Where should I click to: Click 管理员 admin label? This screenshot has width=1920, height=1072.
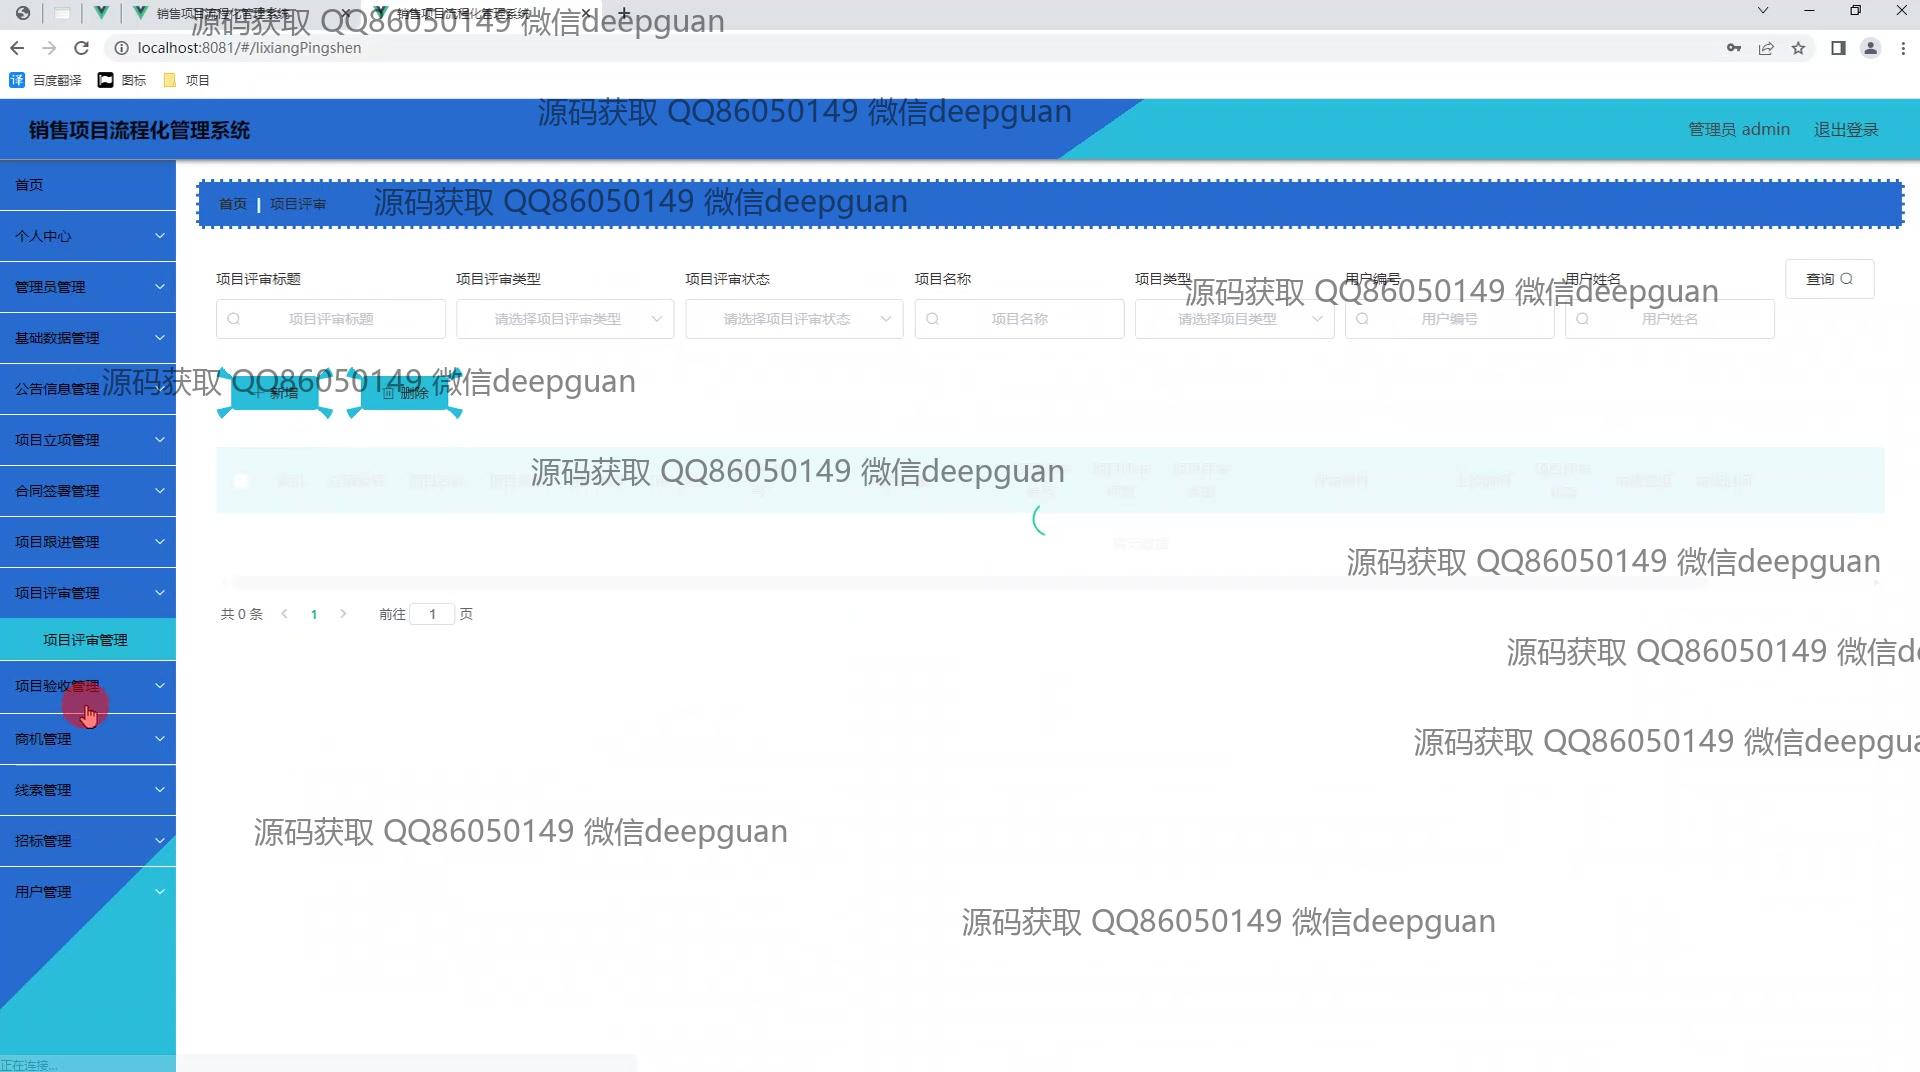tap(1739, 130)
